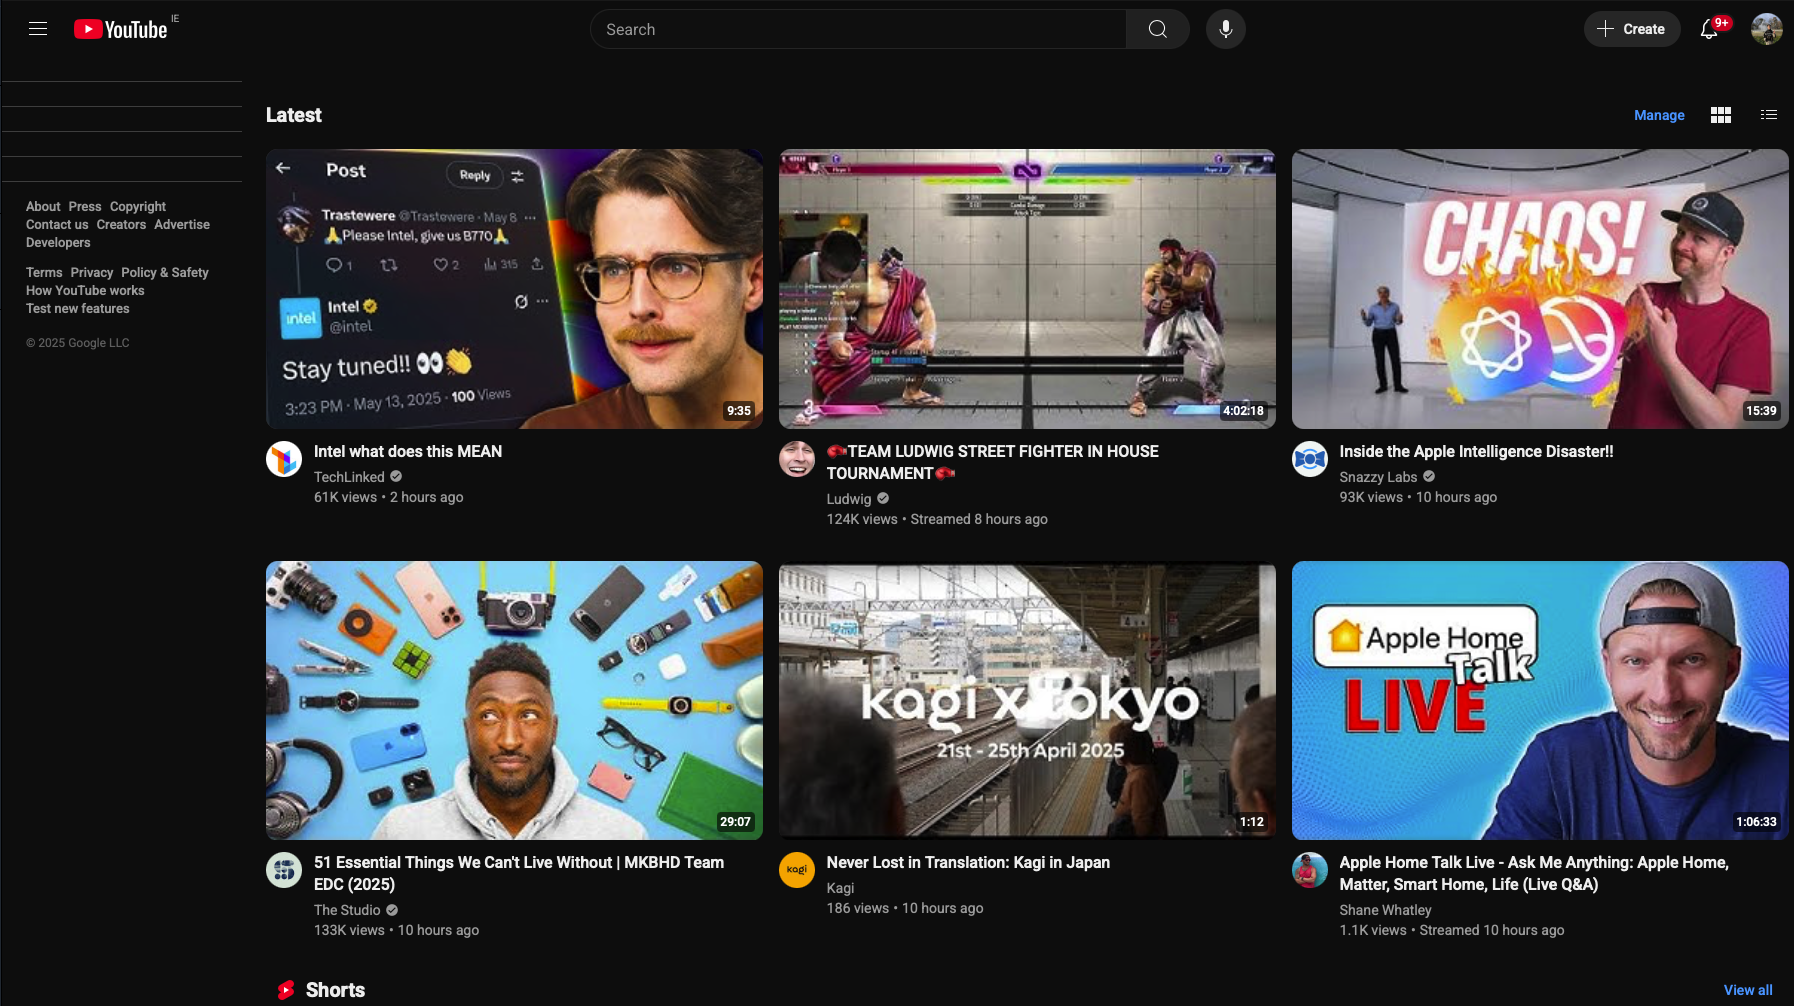Open the Policy & Safety footer link
Screen dimensions: 1794x1006
tap(165, 272)
